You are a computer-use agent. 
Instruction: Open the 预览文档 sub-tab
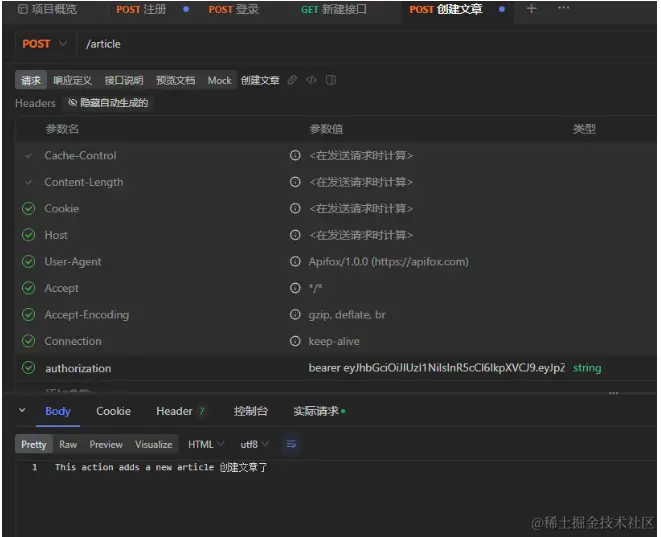pyautogui.click(x=175, y=80)
